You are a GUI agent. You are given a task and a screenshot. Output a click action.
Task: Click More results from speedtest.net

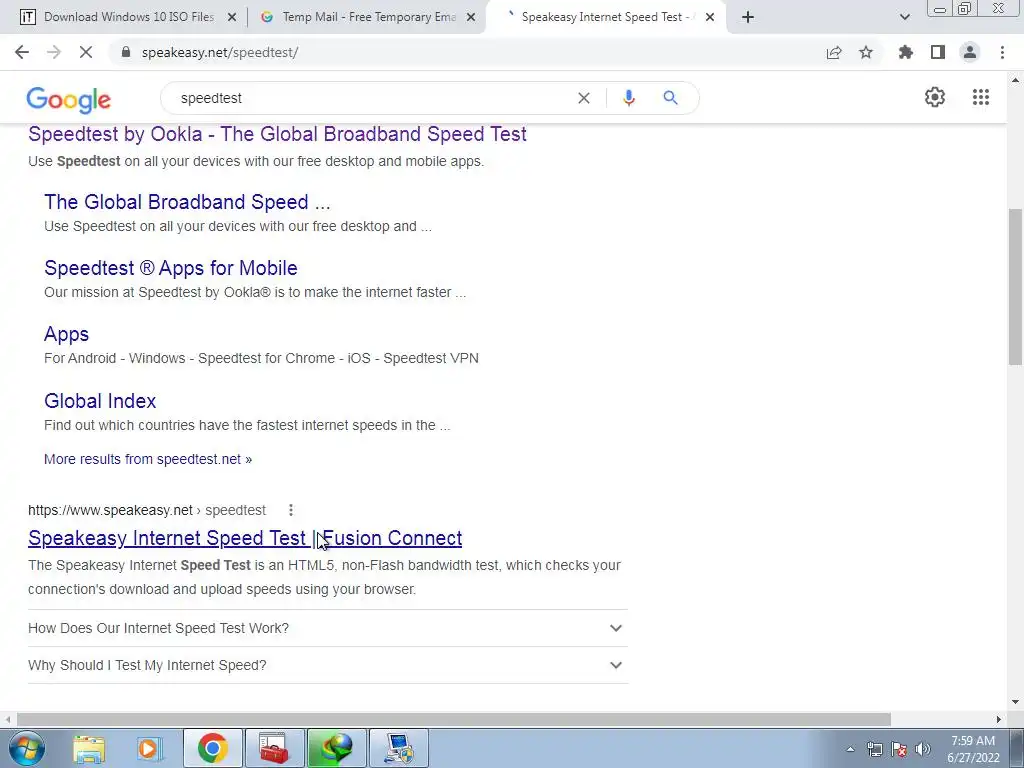[148, 459]
